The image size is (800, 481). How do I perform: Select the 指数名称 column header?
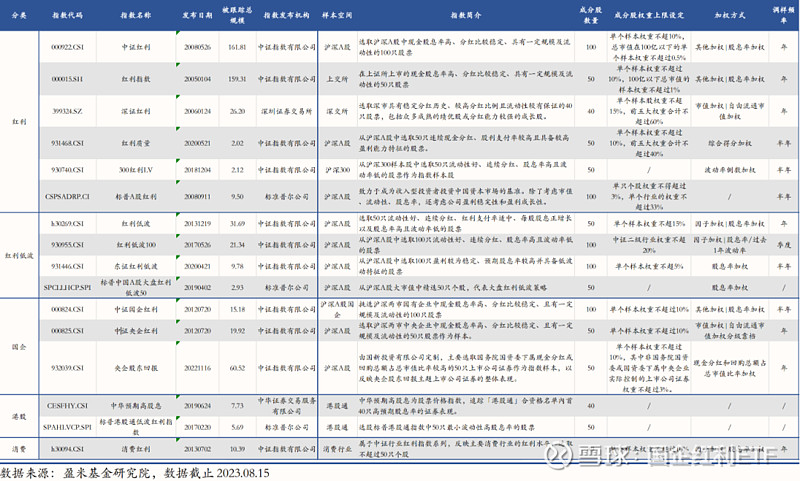coord(136,15)
